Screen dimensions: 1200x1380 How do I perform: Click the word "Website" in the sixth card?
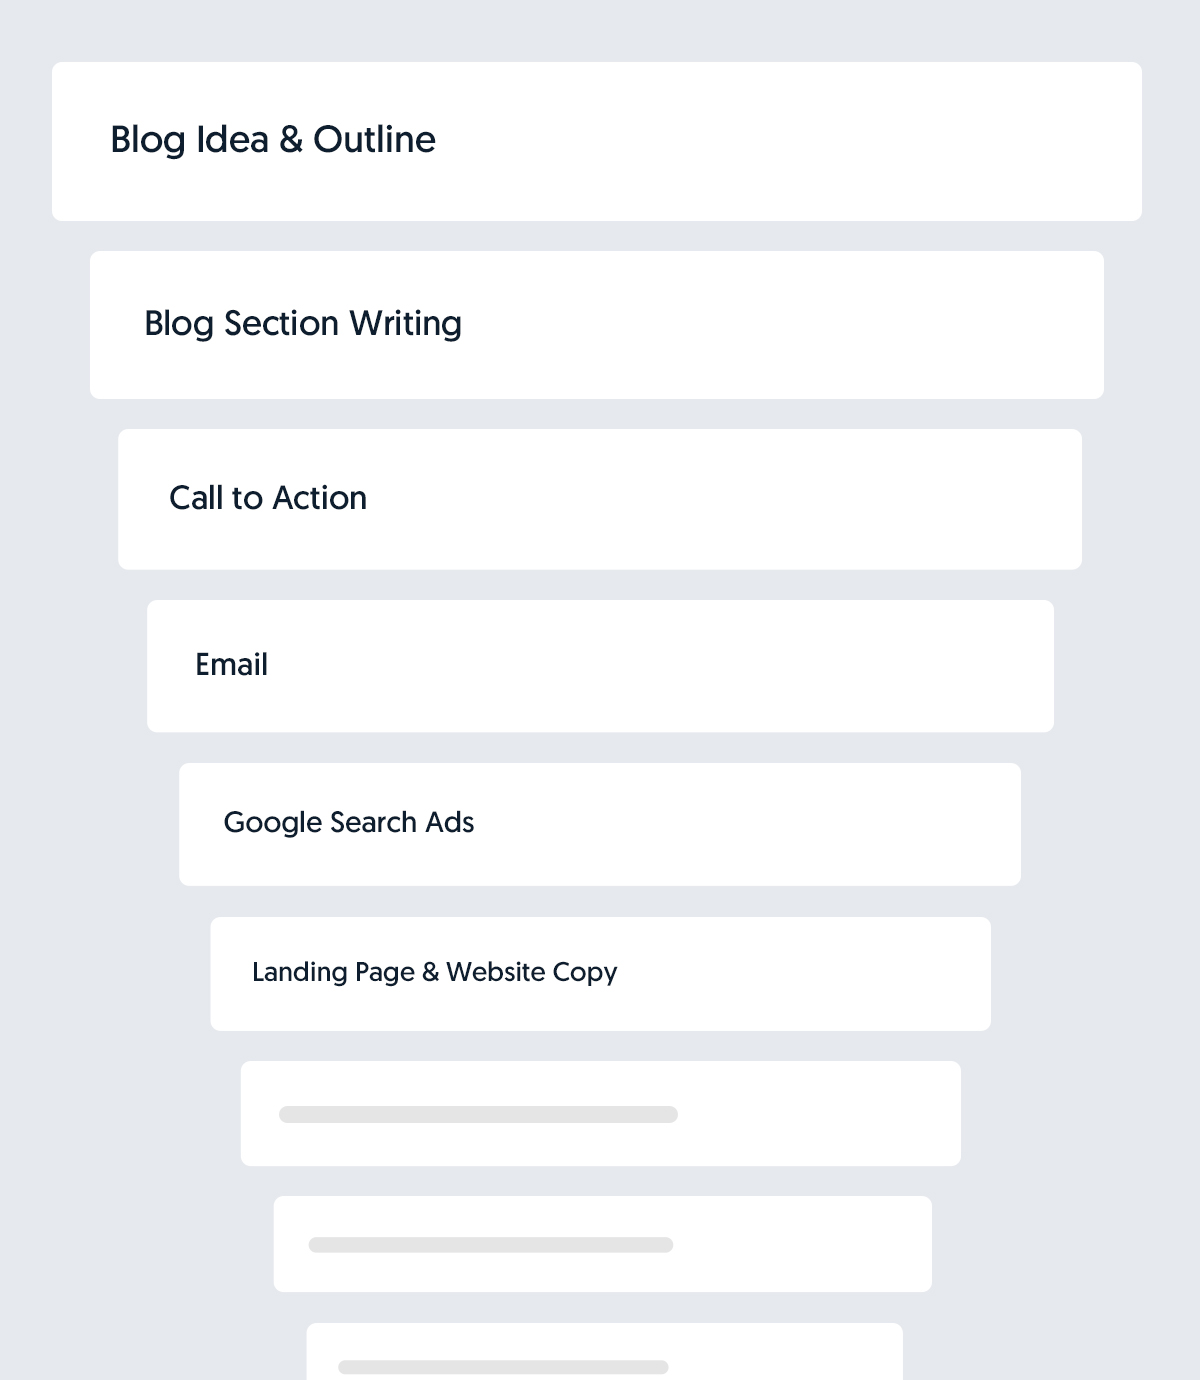click(496, 972)
